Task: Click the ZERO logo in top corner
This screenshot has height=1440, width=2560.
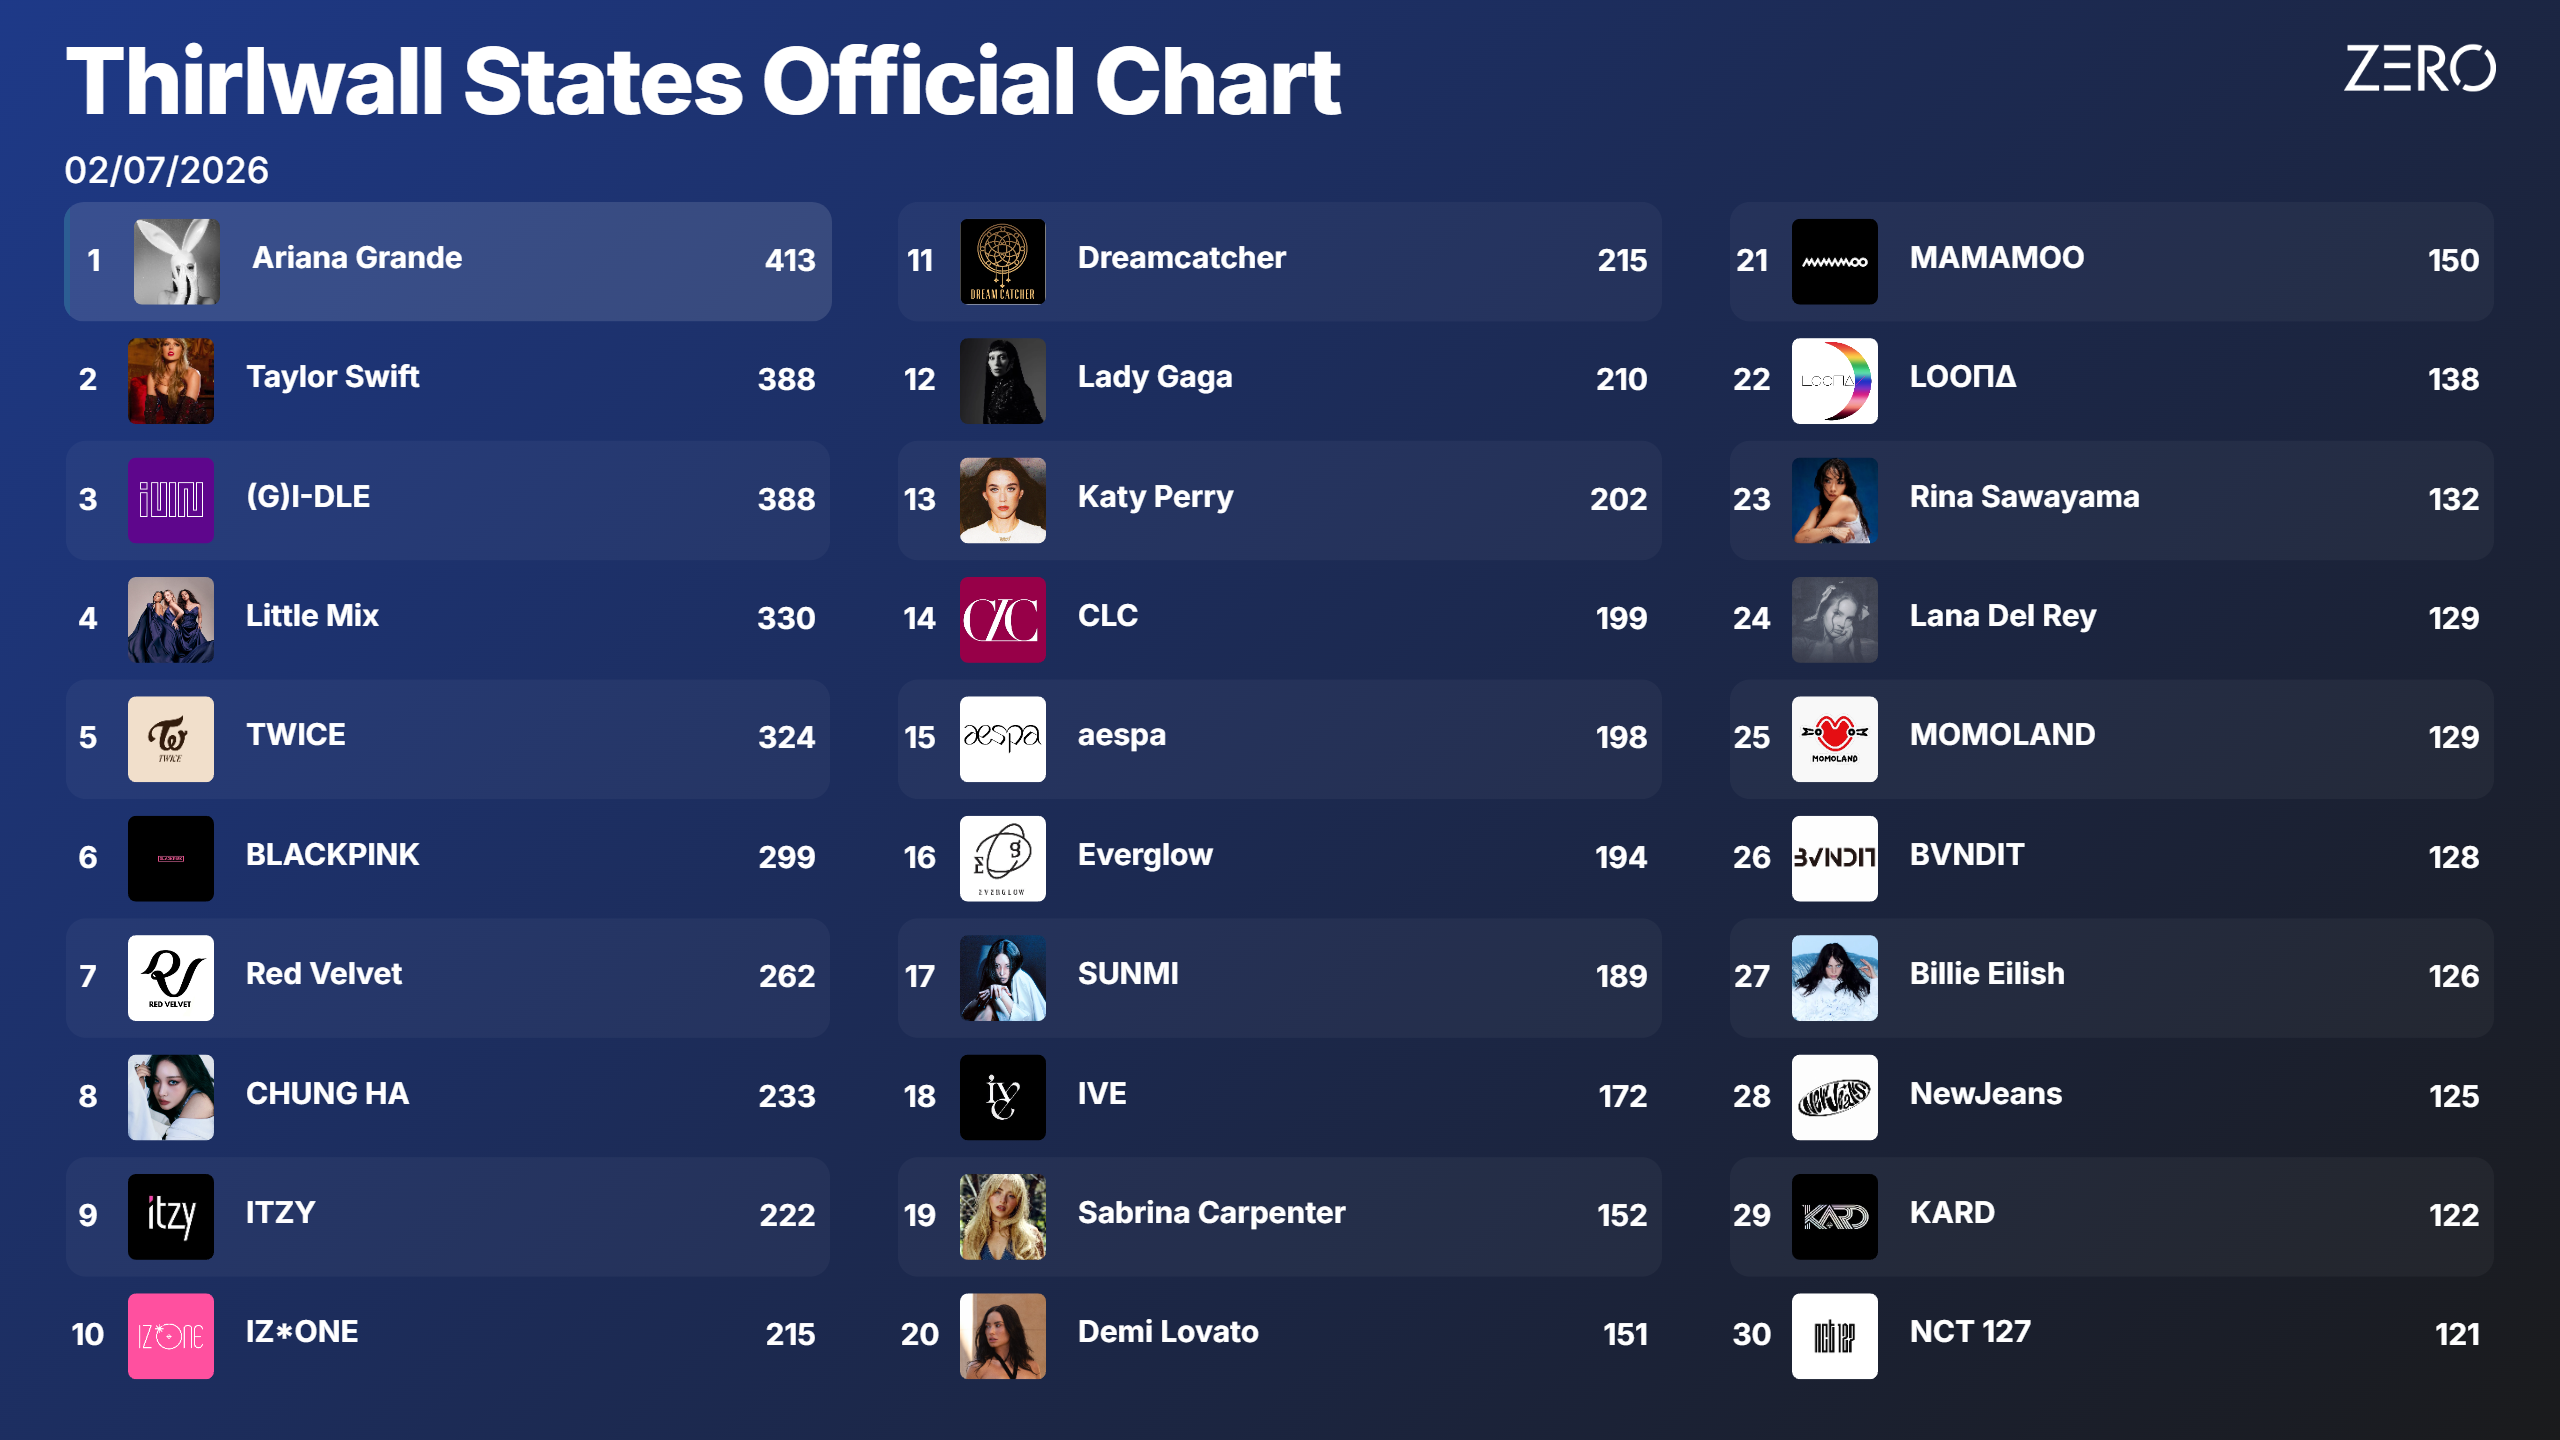Action: [2419, 69]
